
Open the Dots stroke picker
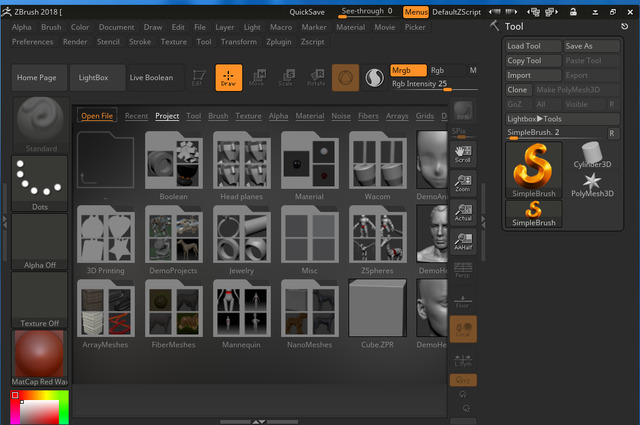pos(39,183)
